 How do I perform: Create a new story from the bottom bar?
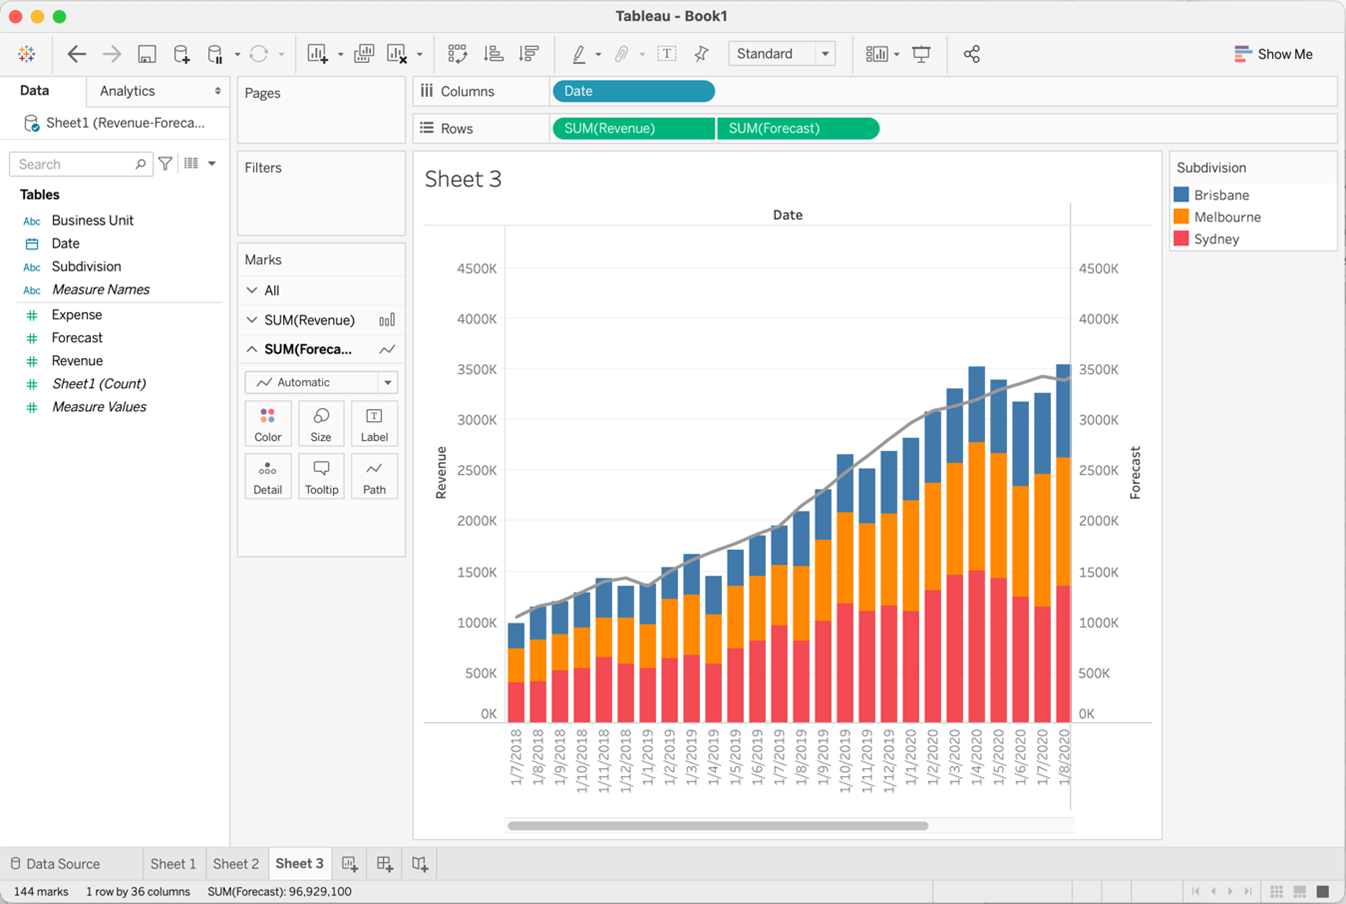click(x=419, y=863)
